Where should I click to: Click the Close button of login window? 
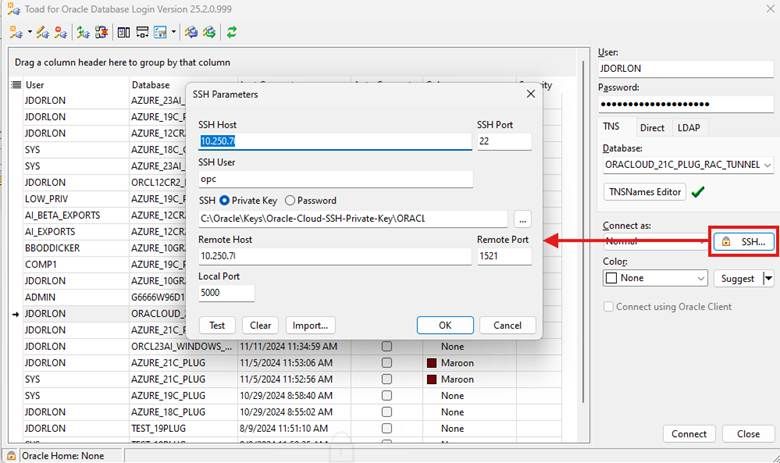coord(748,434)
